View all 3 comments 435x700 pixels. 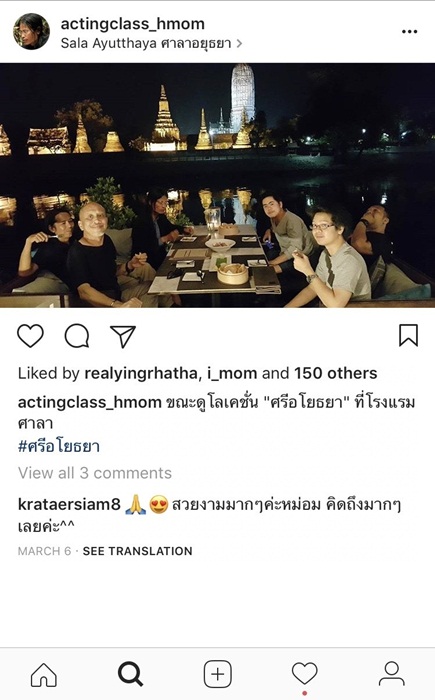coord(95,473)
